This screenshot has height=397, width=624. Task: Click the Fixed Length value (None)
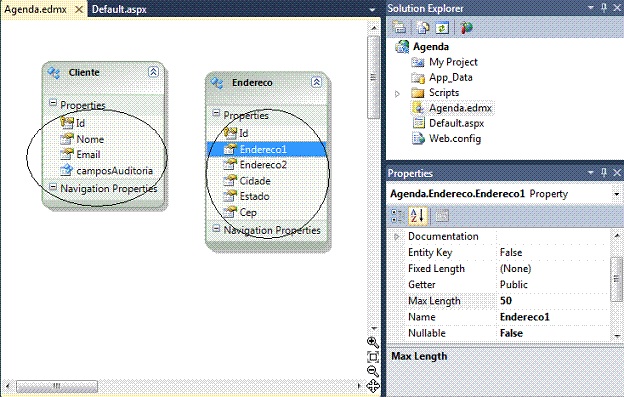(515, 269)
